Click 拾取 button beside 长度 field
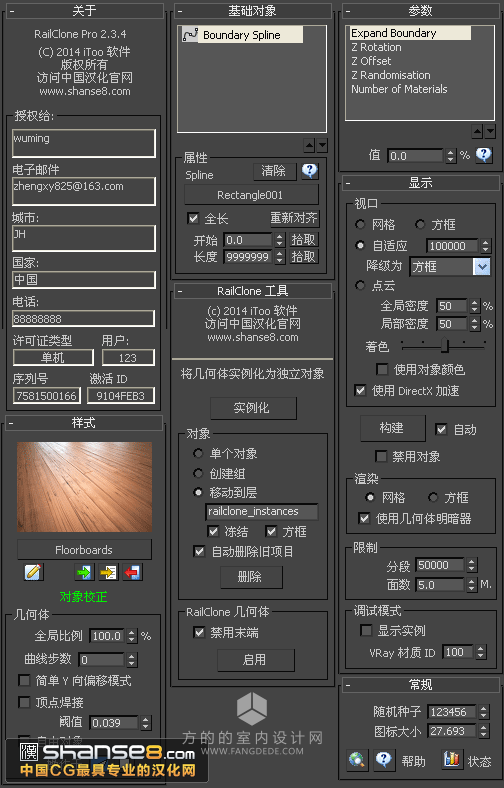 click(x=303, y=257)
